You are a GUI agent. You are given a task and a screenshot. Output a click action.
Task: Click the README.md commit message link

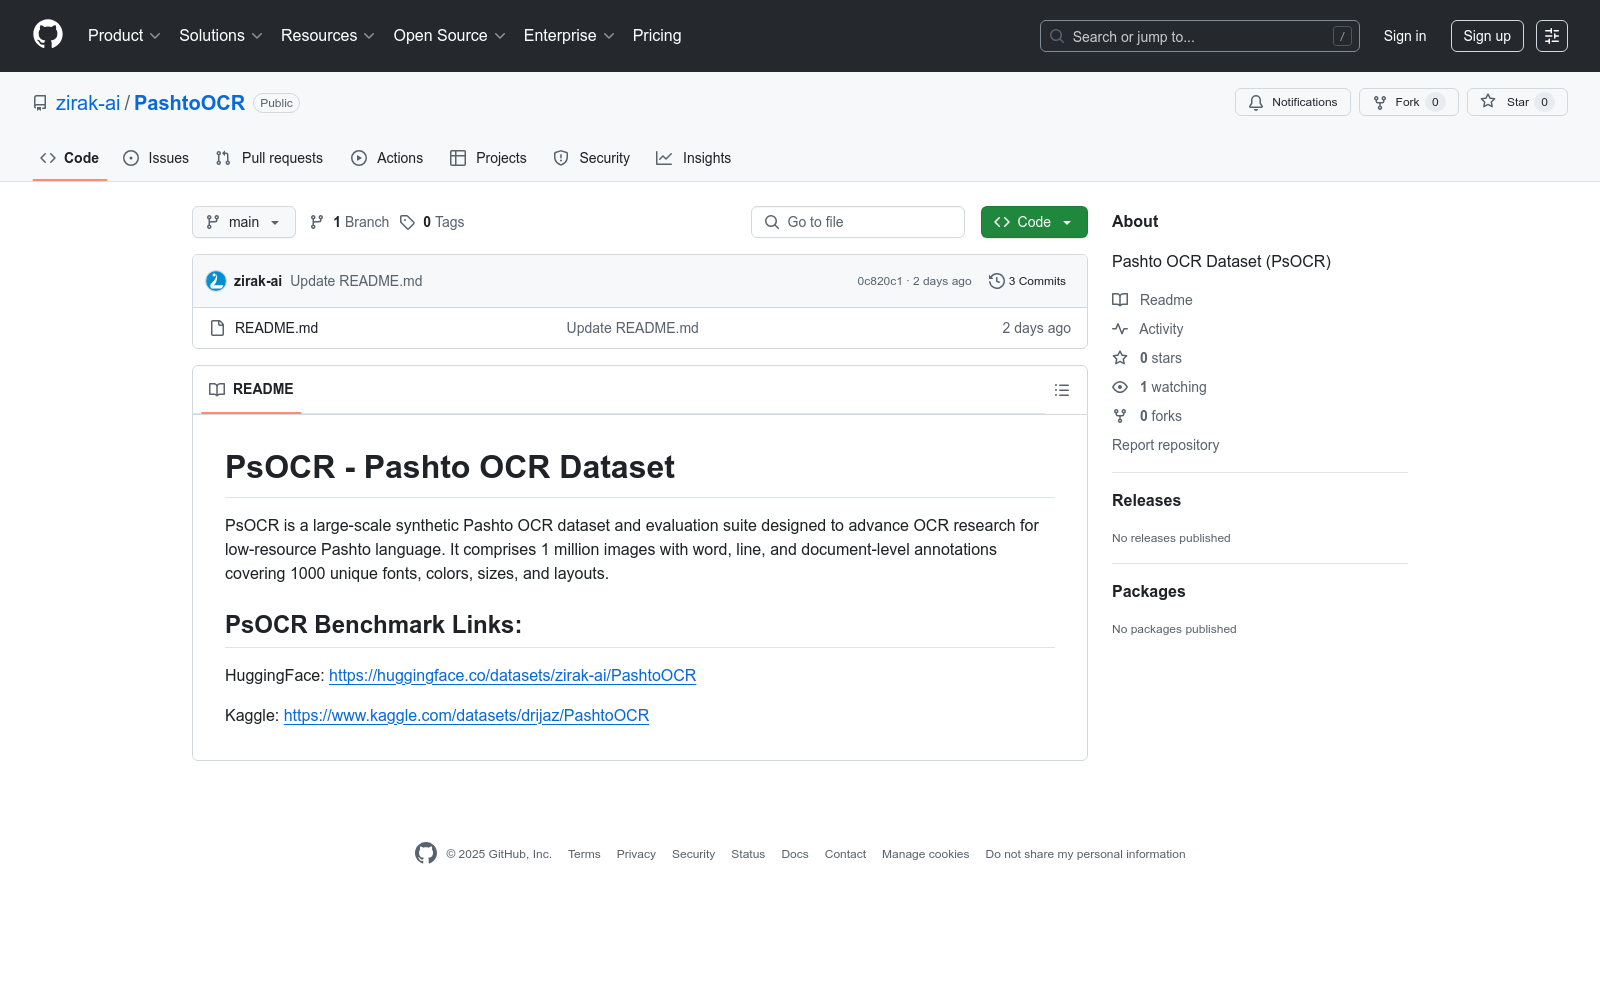coord(632,328)
